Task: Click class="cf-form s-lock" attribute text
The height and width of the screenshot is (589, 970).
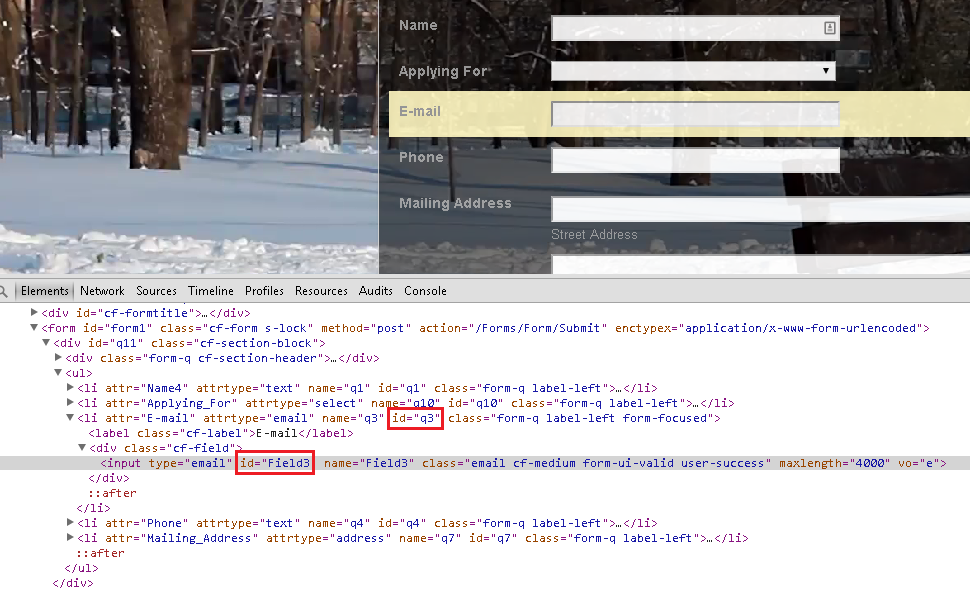Action: pyautogui.click(x=236, y=328)
